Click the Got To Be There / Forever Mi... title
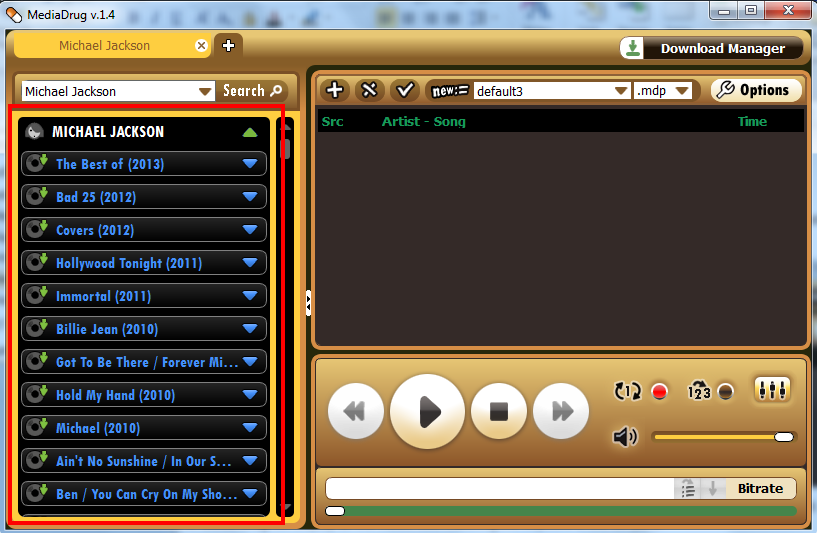 [147, 362]
